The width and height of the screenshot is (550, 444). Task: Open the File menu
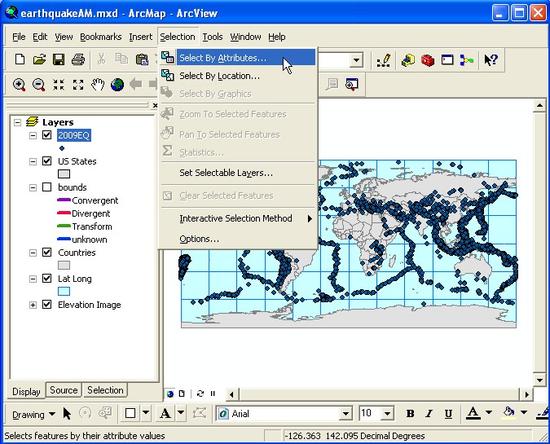[19, 36]
